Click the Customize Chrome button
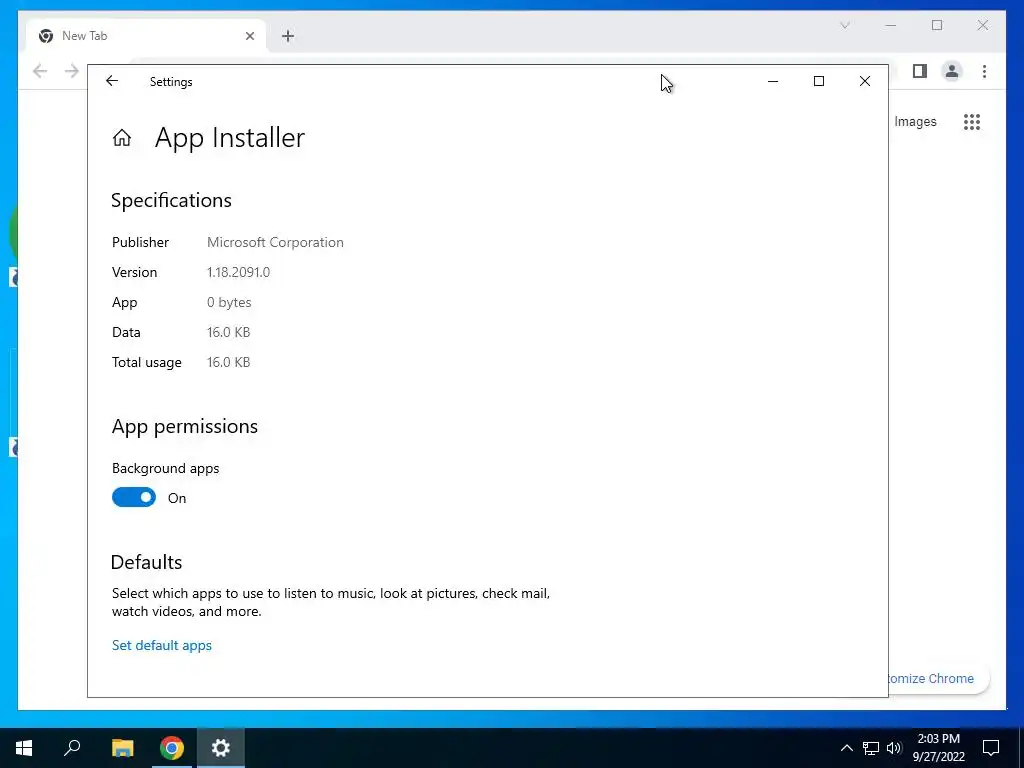1024x768 pixels. click(938, 679)
